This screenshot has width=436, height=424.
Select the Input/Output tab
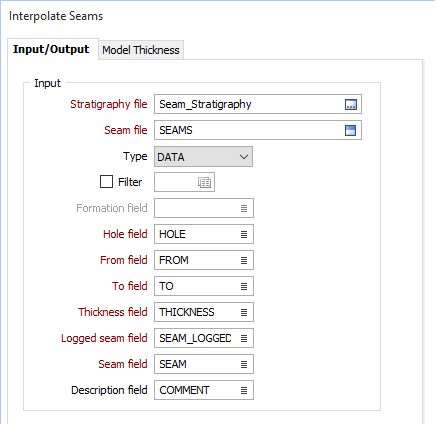pyautogui.click(x=51, y=49)
